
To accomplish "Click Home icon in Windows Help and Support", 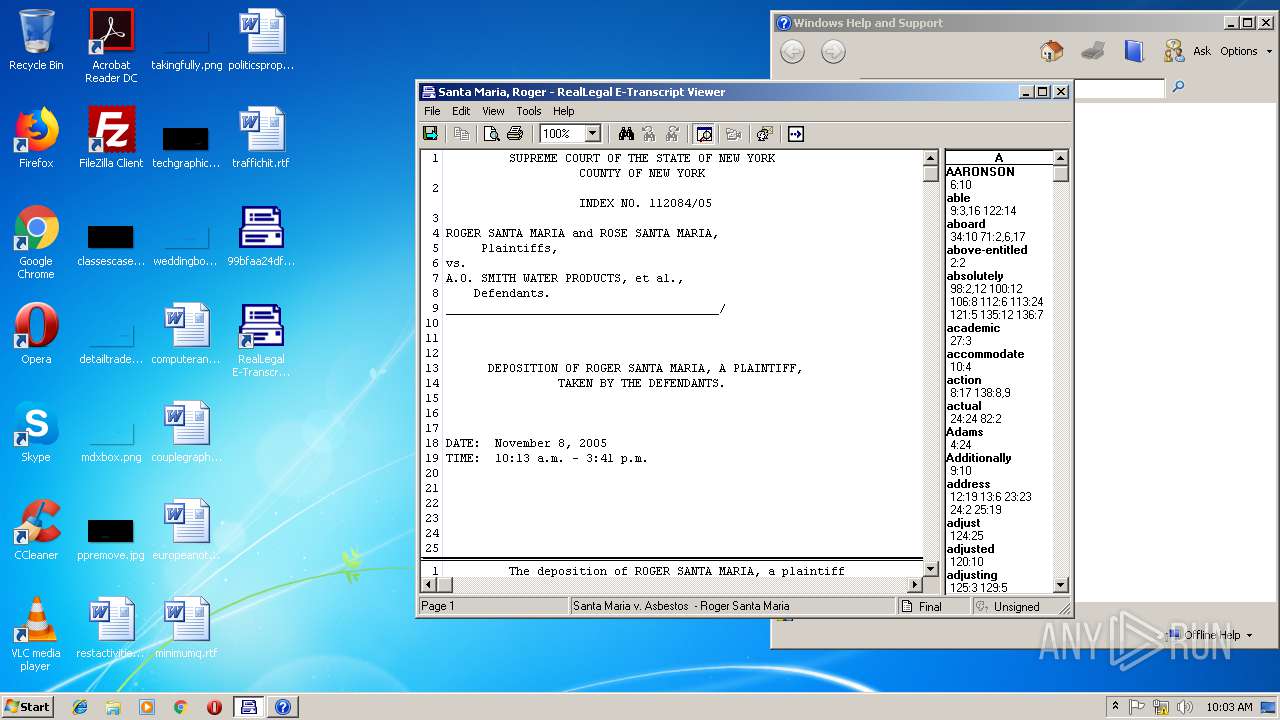I will pos(1051,51).
